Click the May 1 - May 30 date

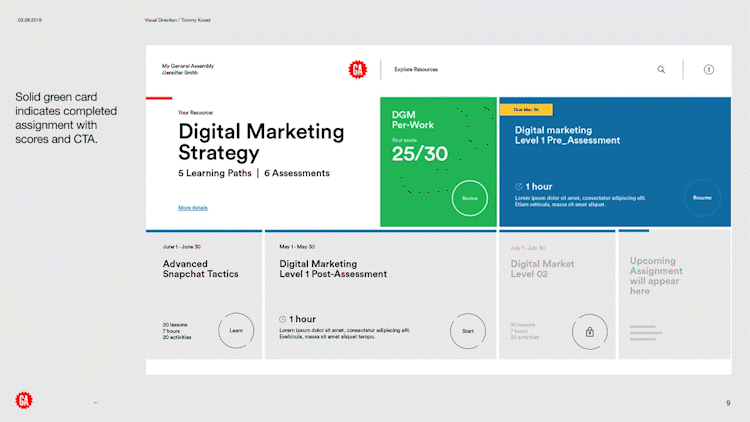tap(297, 247)
